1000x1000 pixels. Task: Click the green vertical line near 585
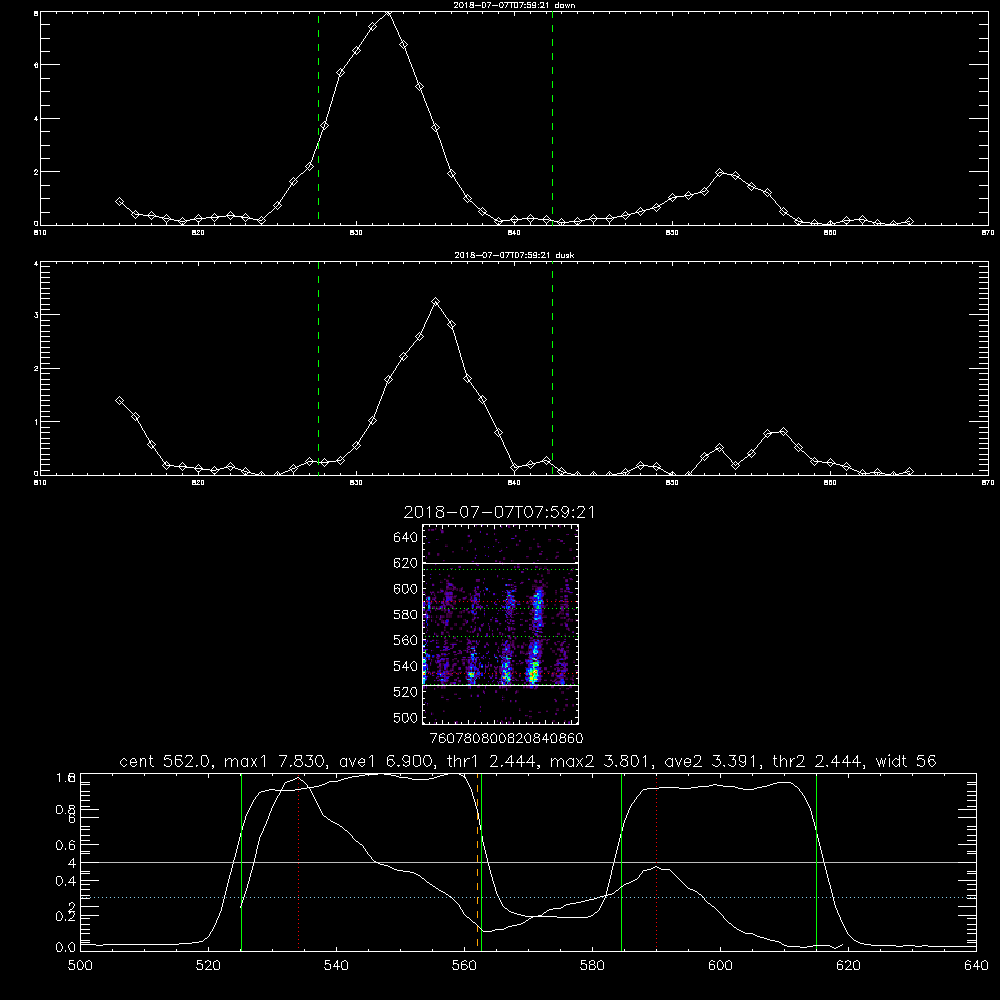pos(621,862)
